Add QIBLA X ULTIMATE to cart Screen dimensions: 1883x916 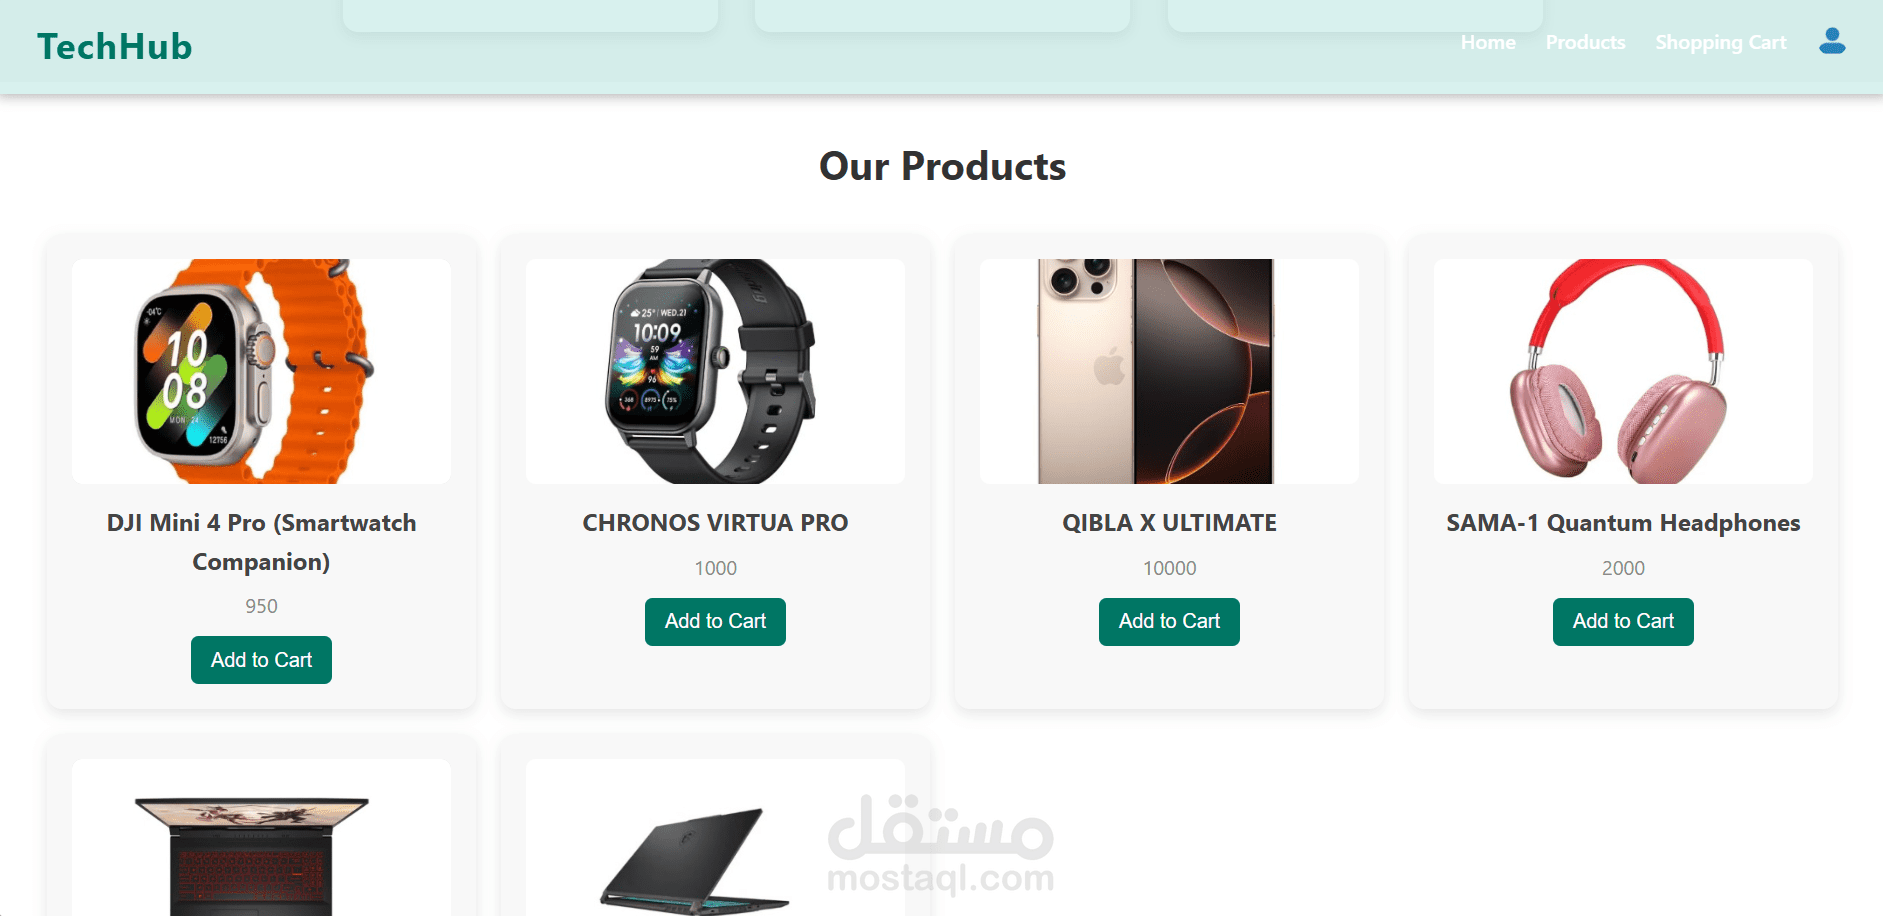click(1169, 621)
